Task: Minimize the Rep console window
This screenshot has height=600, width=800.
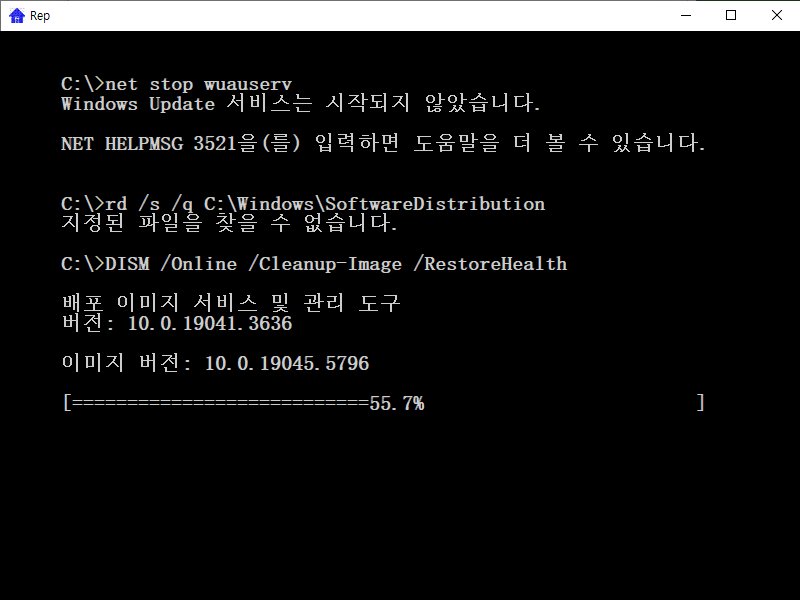Action: coord(686,15)
